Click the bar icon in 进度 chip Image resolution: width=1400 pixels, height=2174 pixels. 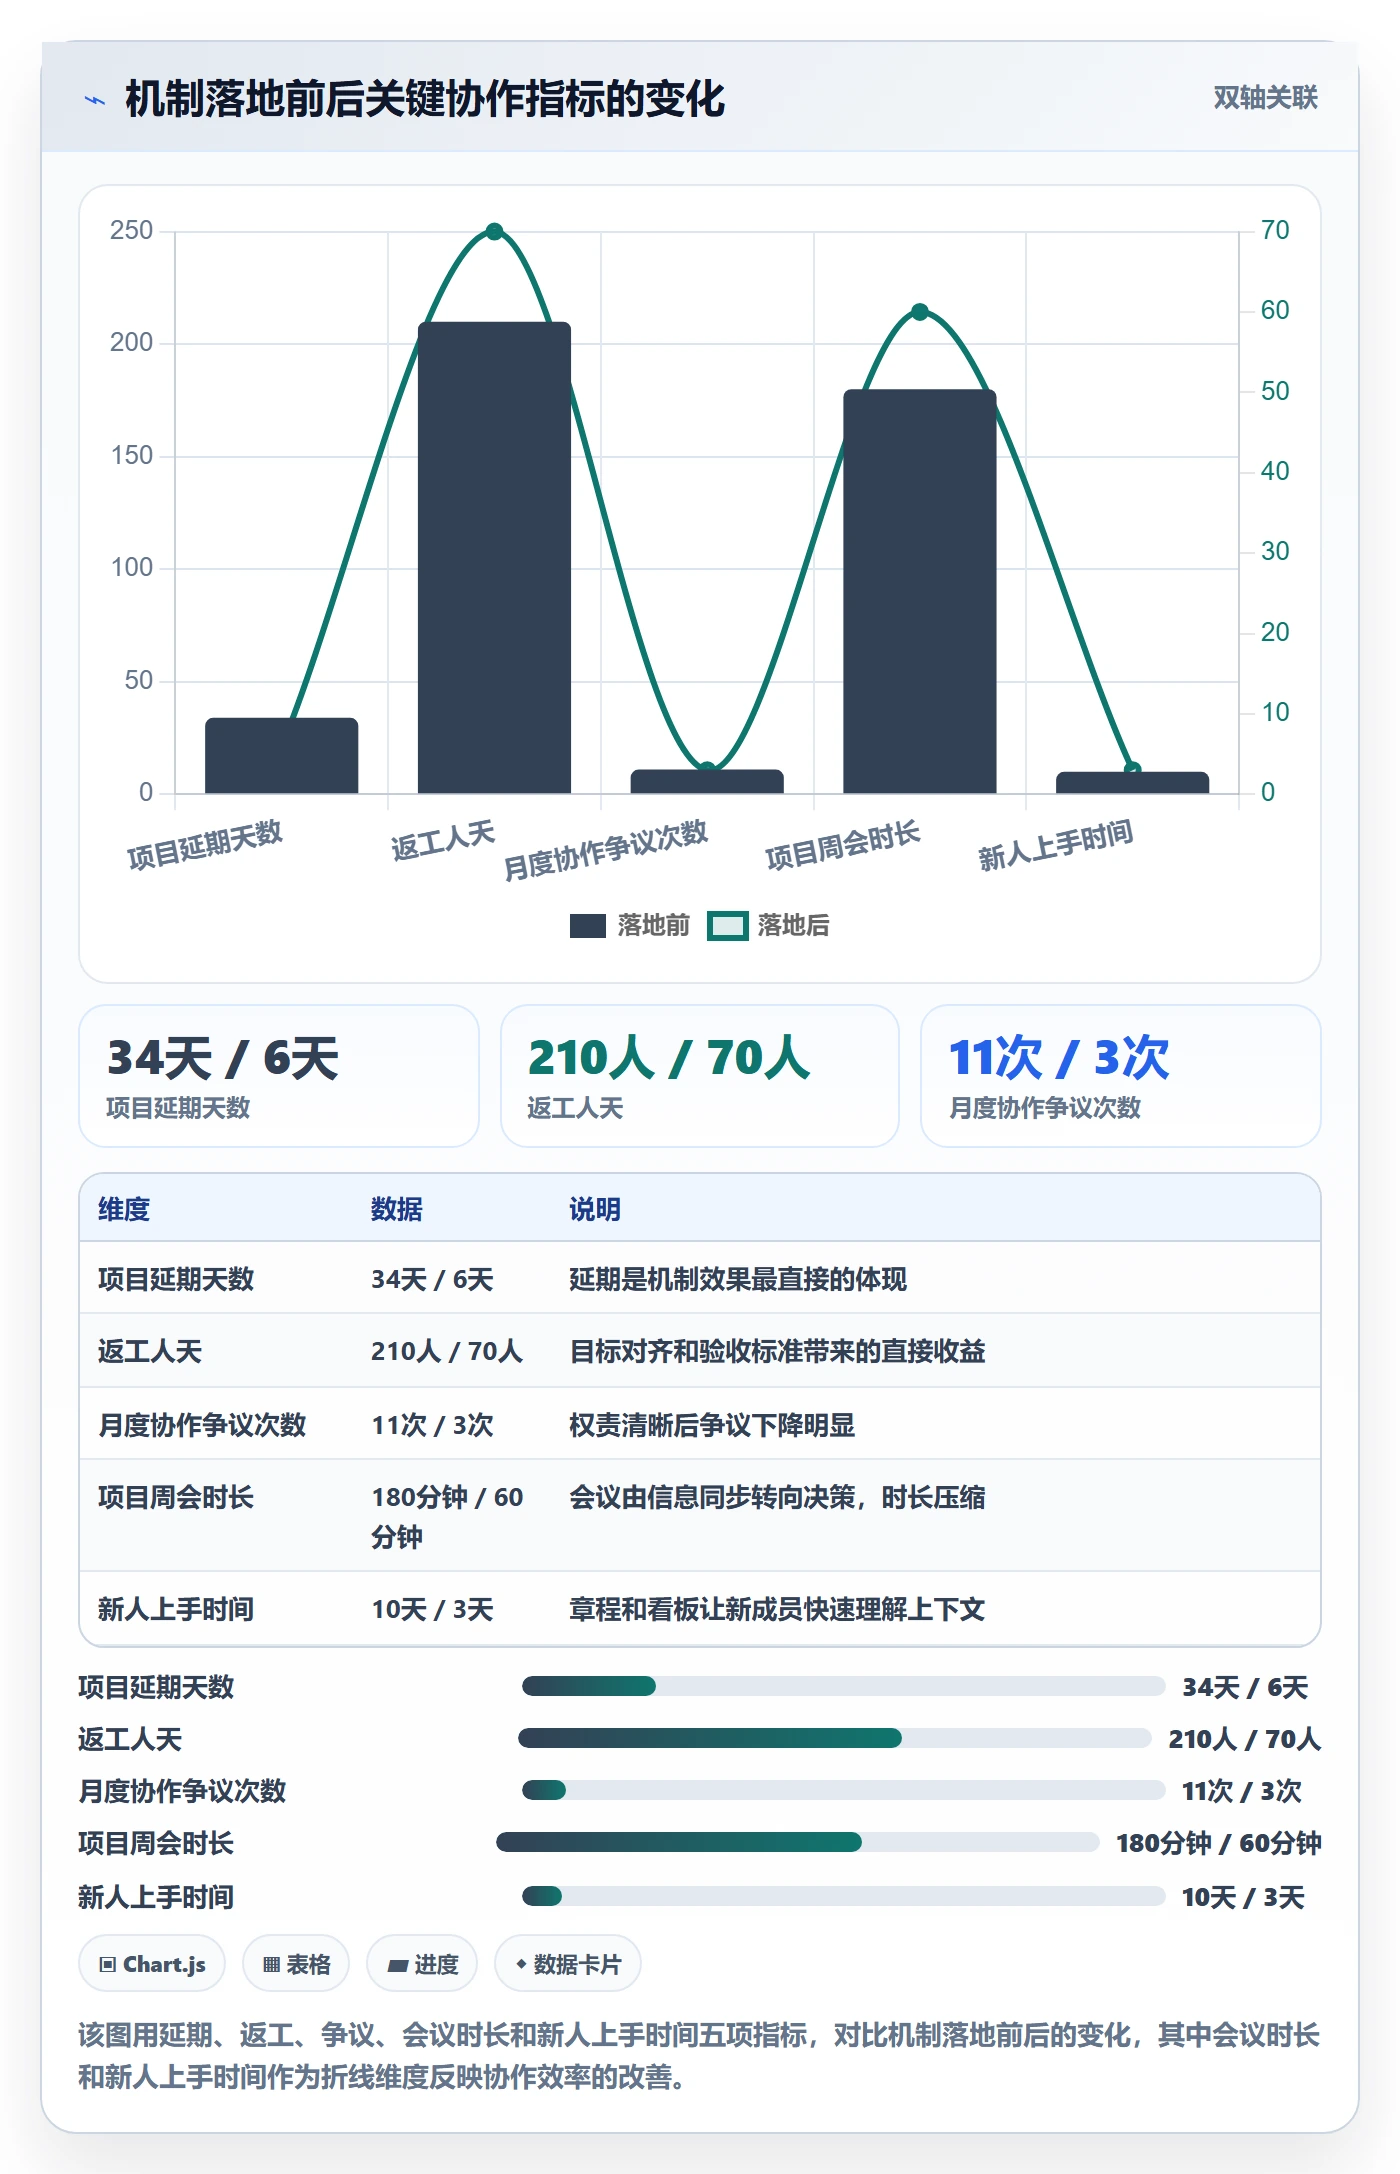[397, 1966]
